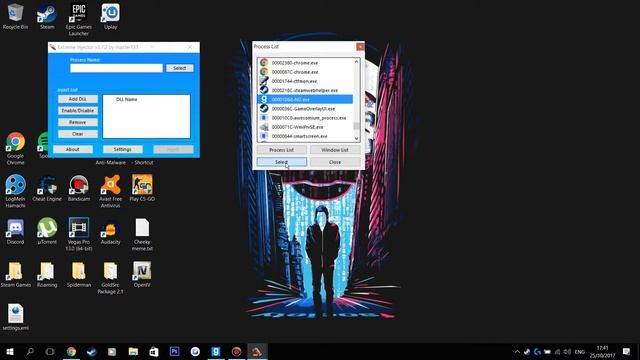Screen dimensions: 640x360
Task: Click the Close button in Process List
Action: coord(335,162)
